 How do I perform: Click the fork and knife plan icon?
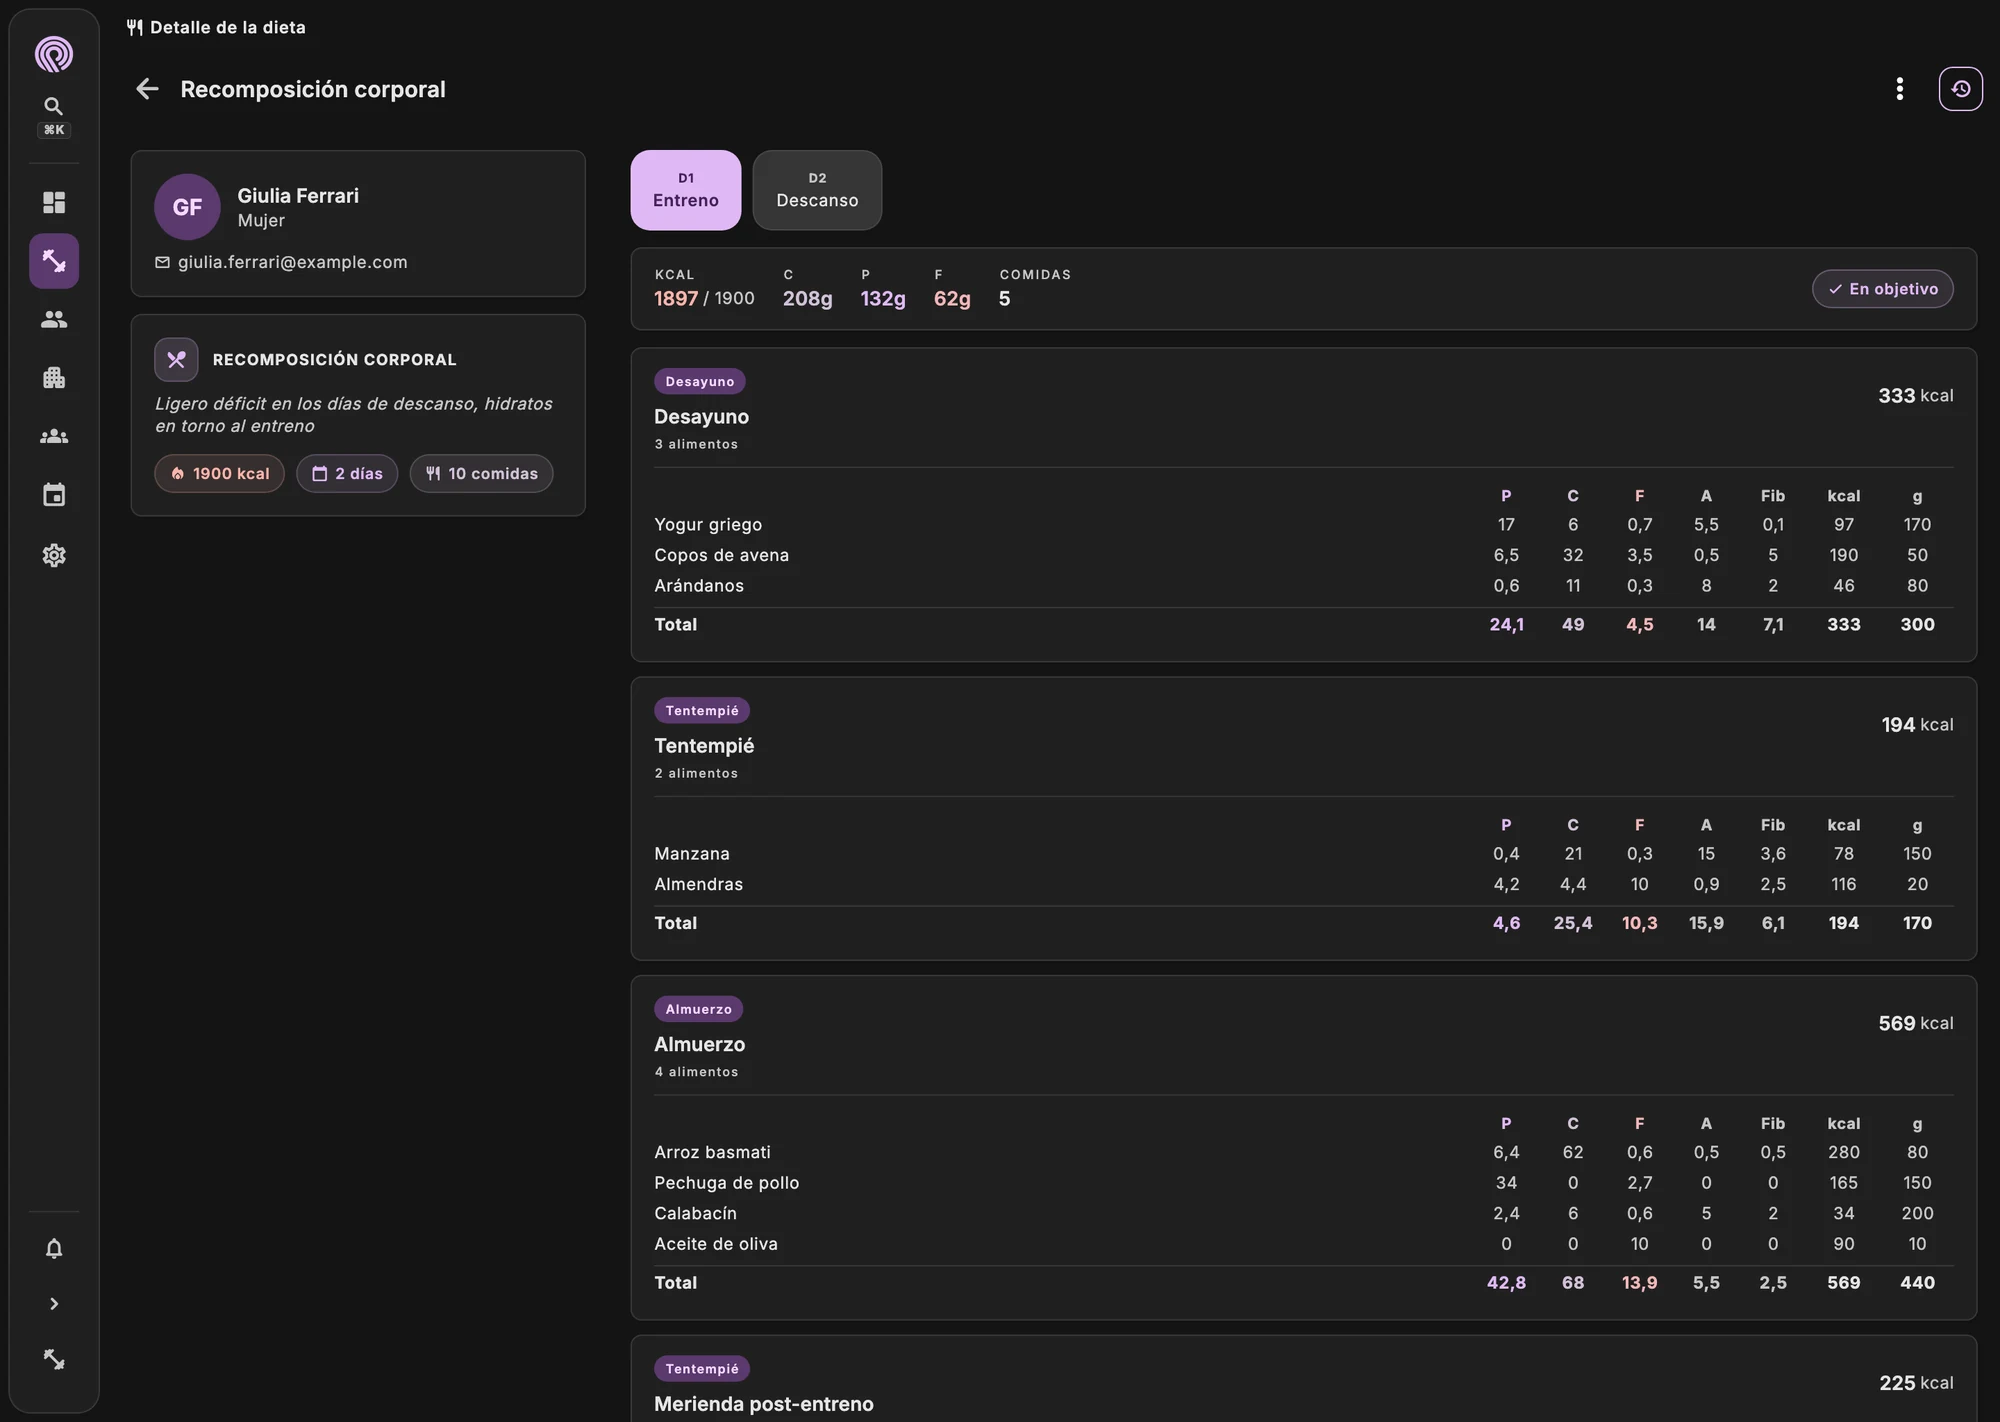point(176,360)
